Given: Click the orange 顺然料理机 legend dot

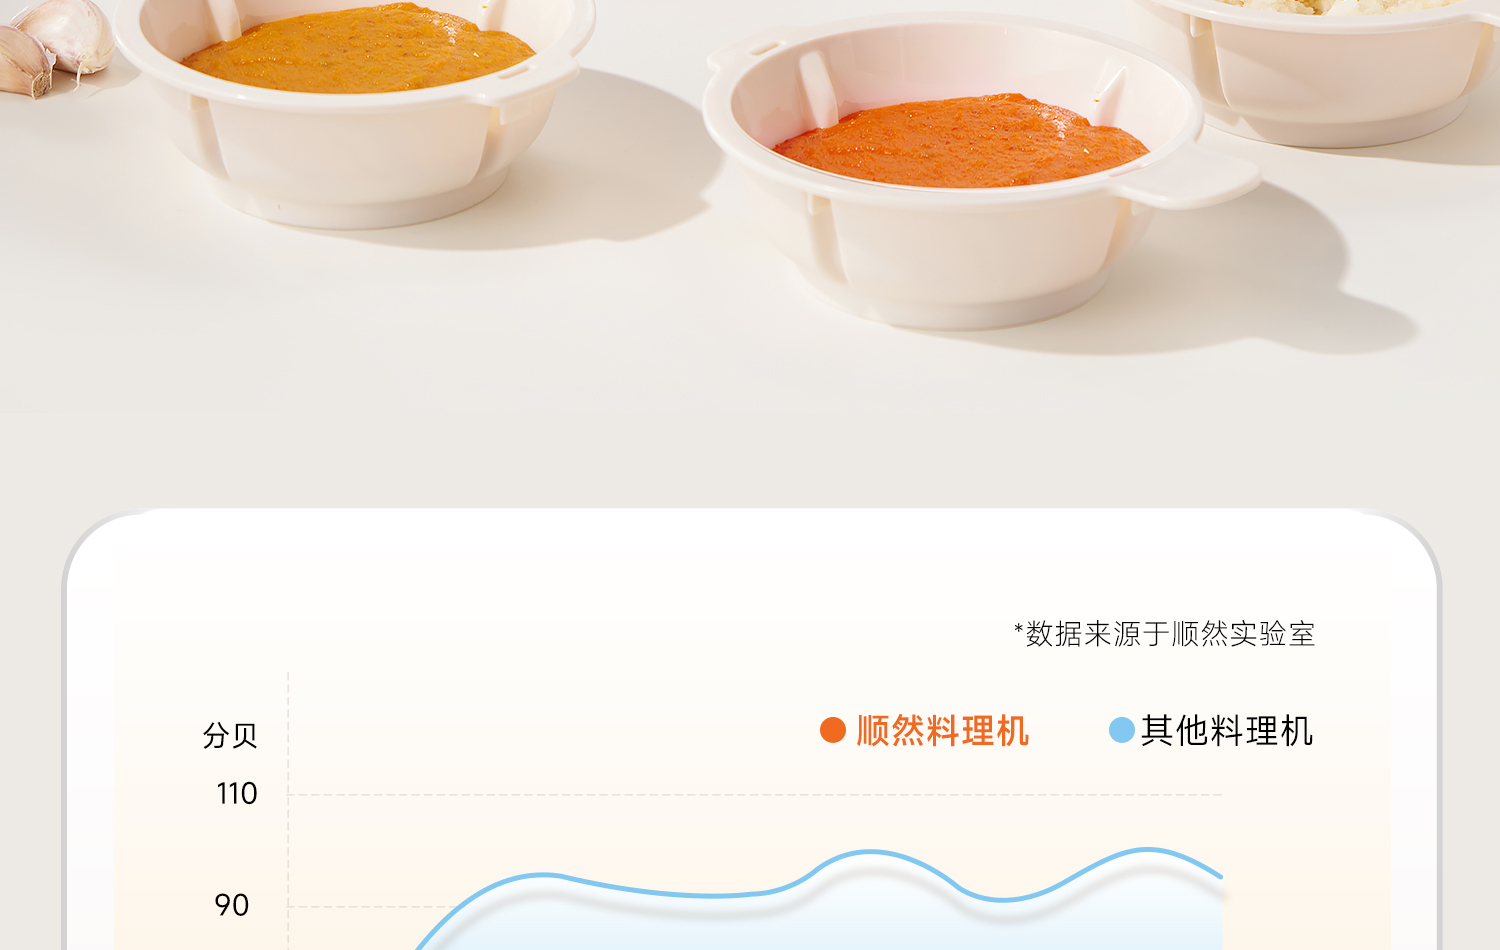Looking at the screenshot, I should (x=833, y=730).
